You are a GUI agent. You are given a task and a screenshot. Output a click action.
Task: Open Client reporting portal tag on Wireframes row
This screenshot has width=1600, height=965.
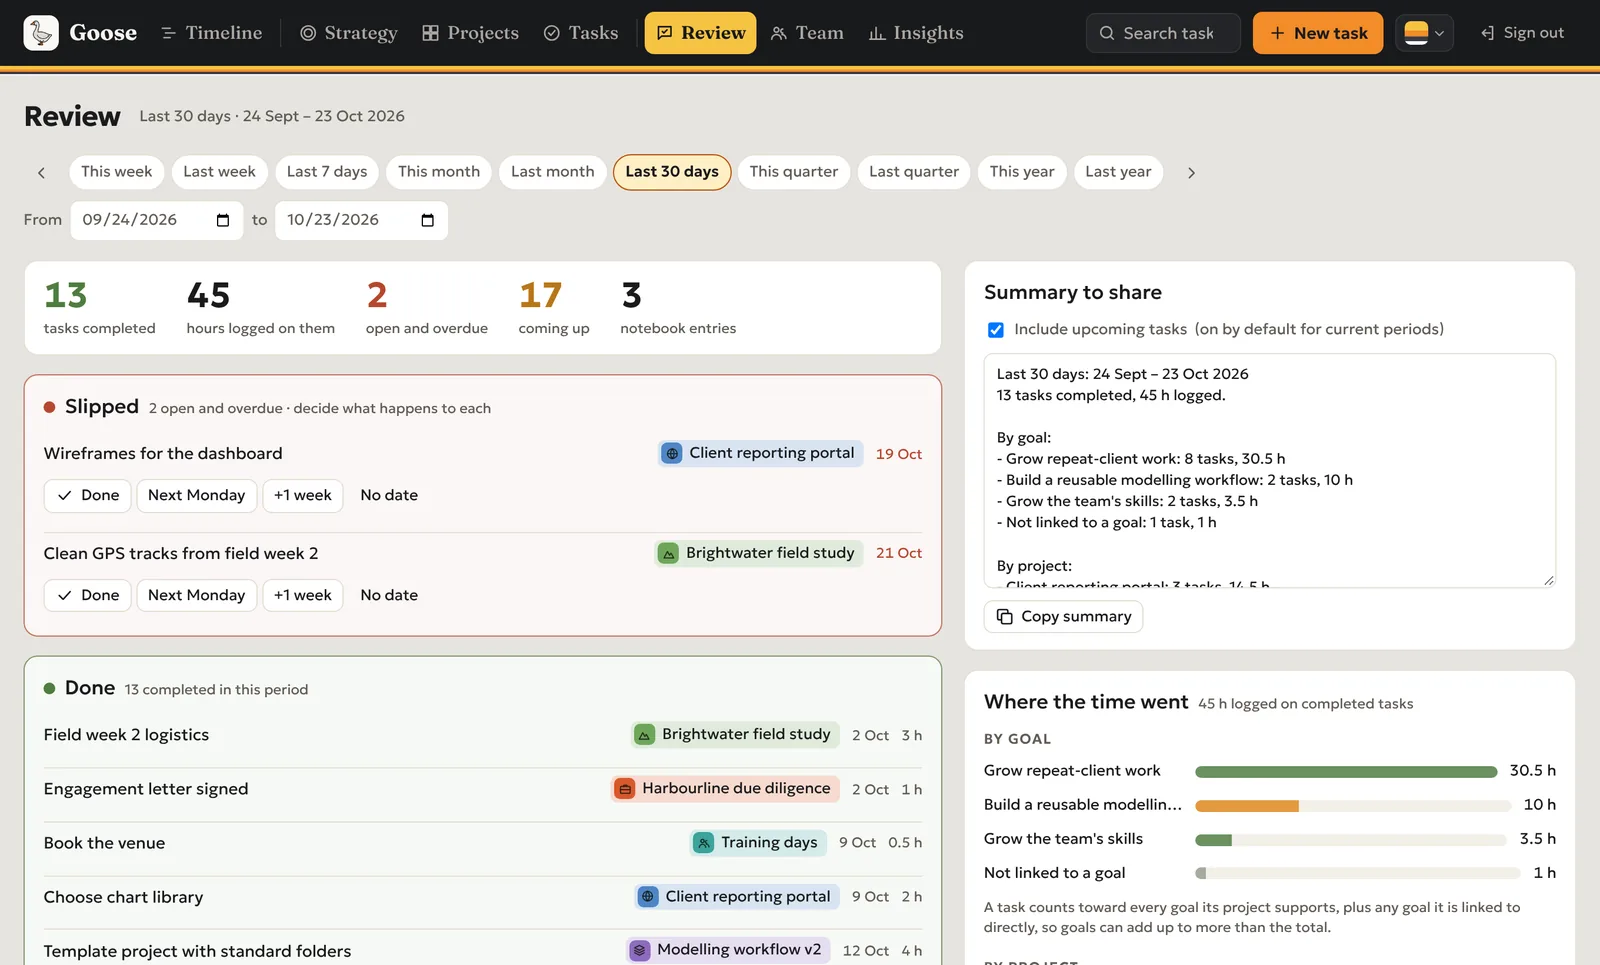pos(760,454)
